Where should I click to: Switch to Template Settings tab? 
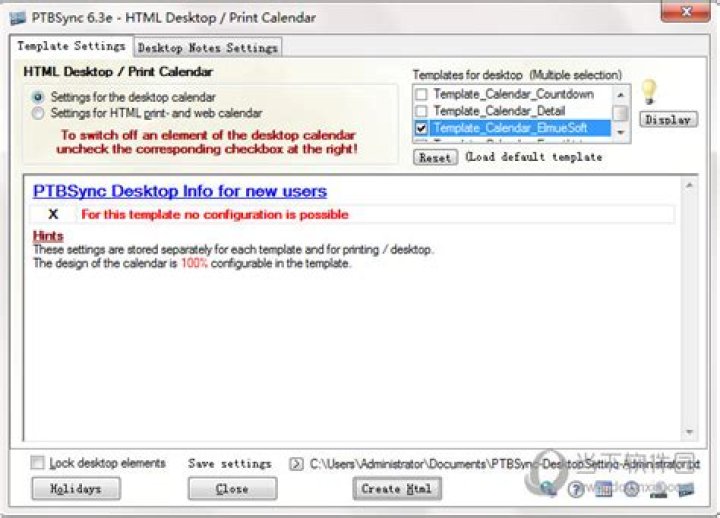pyautogui.click(x=71, y=46)
